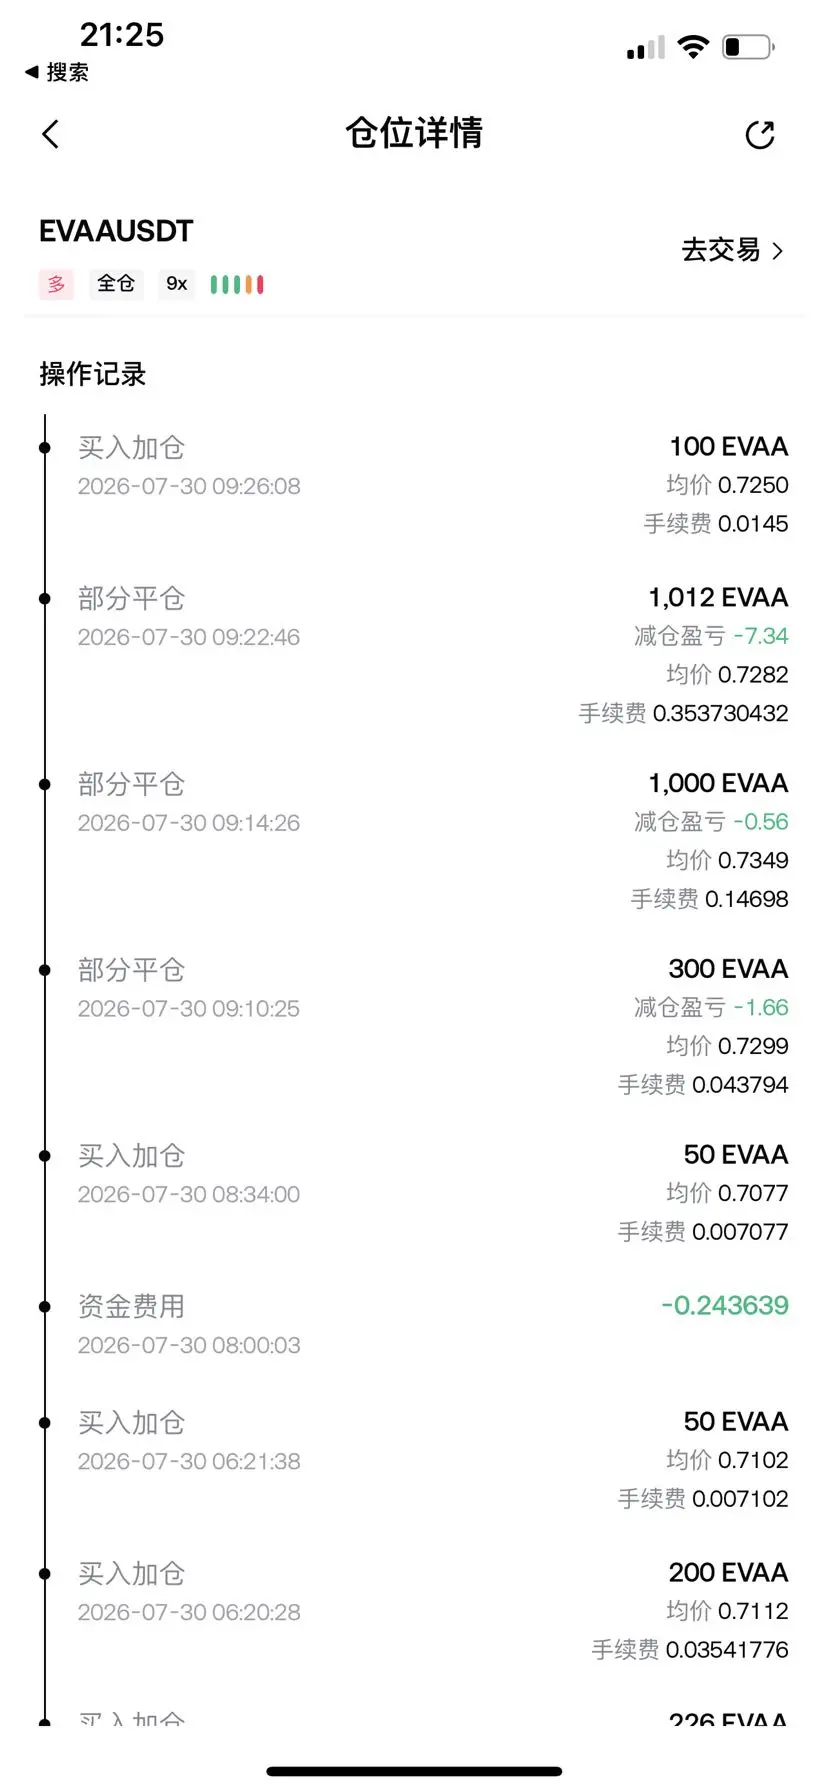Screen dimensions: 828x1792
Task: Tap the share icon top right
Action: tap(760, 134)
